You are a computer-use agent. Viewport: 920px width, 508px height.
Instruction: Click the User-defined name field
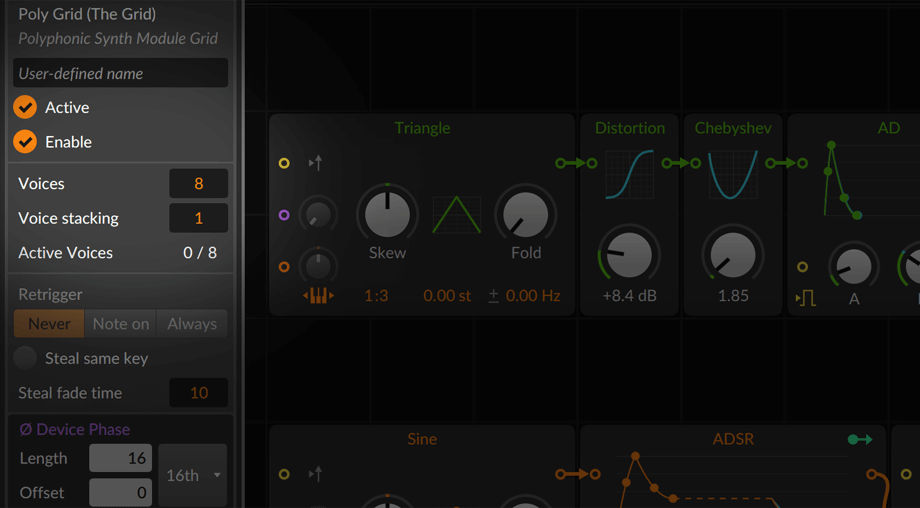(x=120, y=73)
